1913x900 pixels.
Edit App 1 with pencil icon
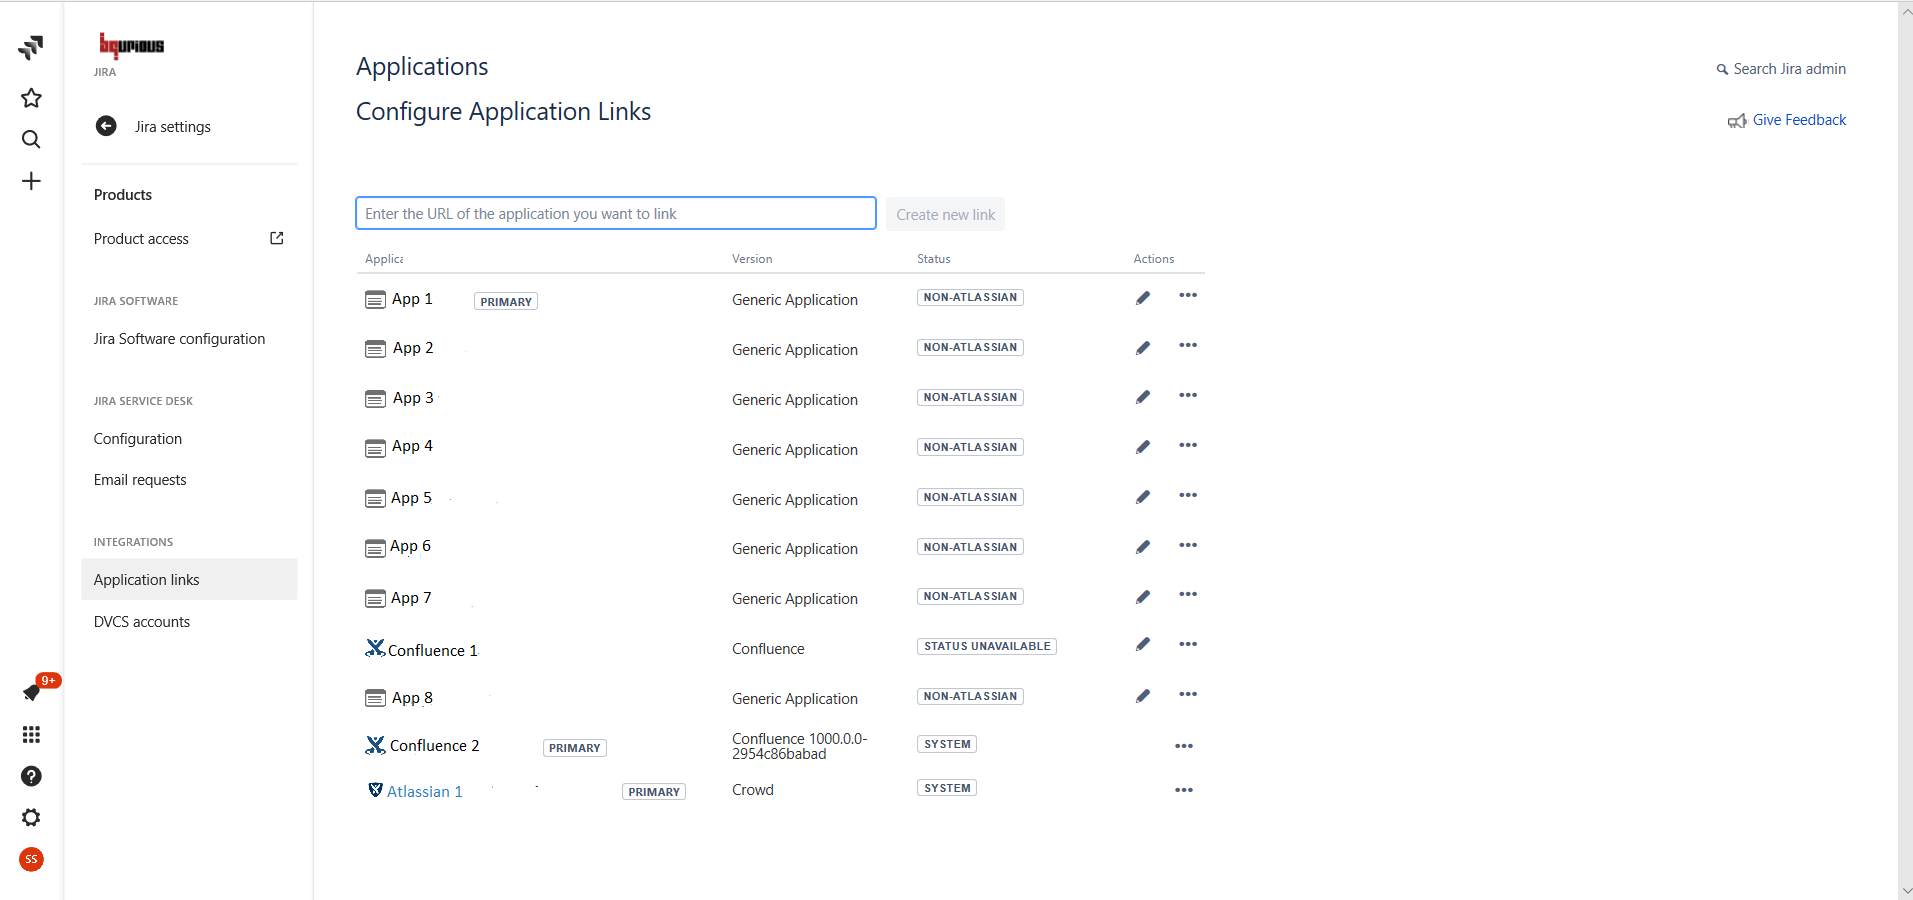1143,298
